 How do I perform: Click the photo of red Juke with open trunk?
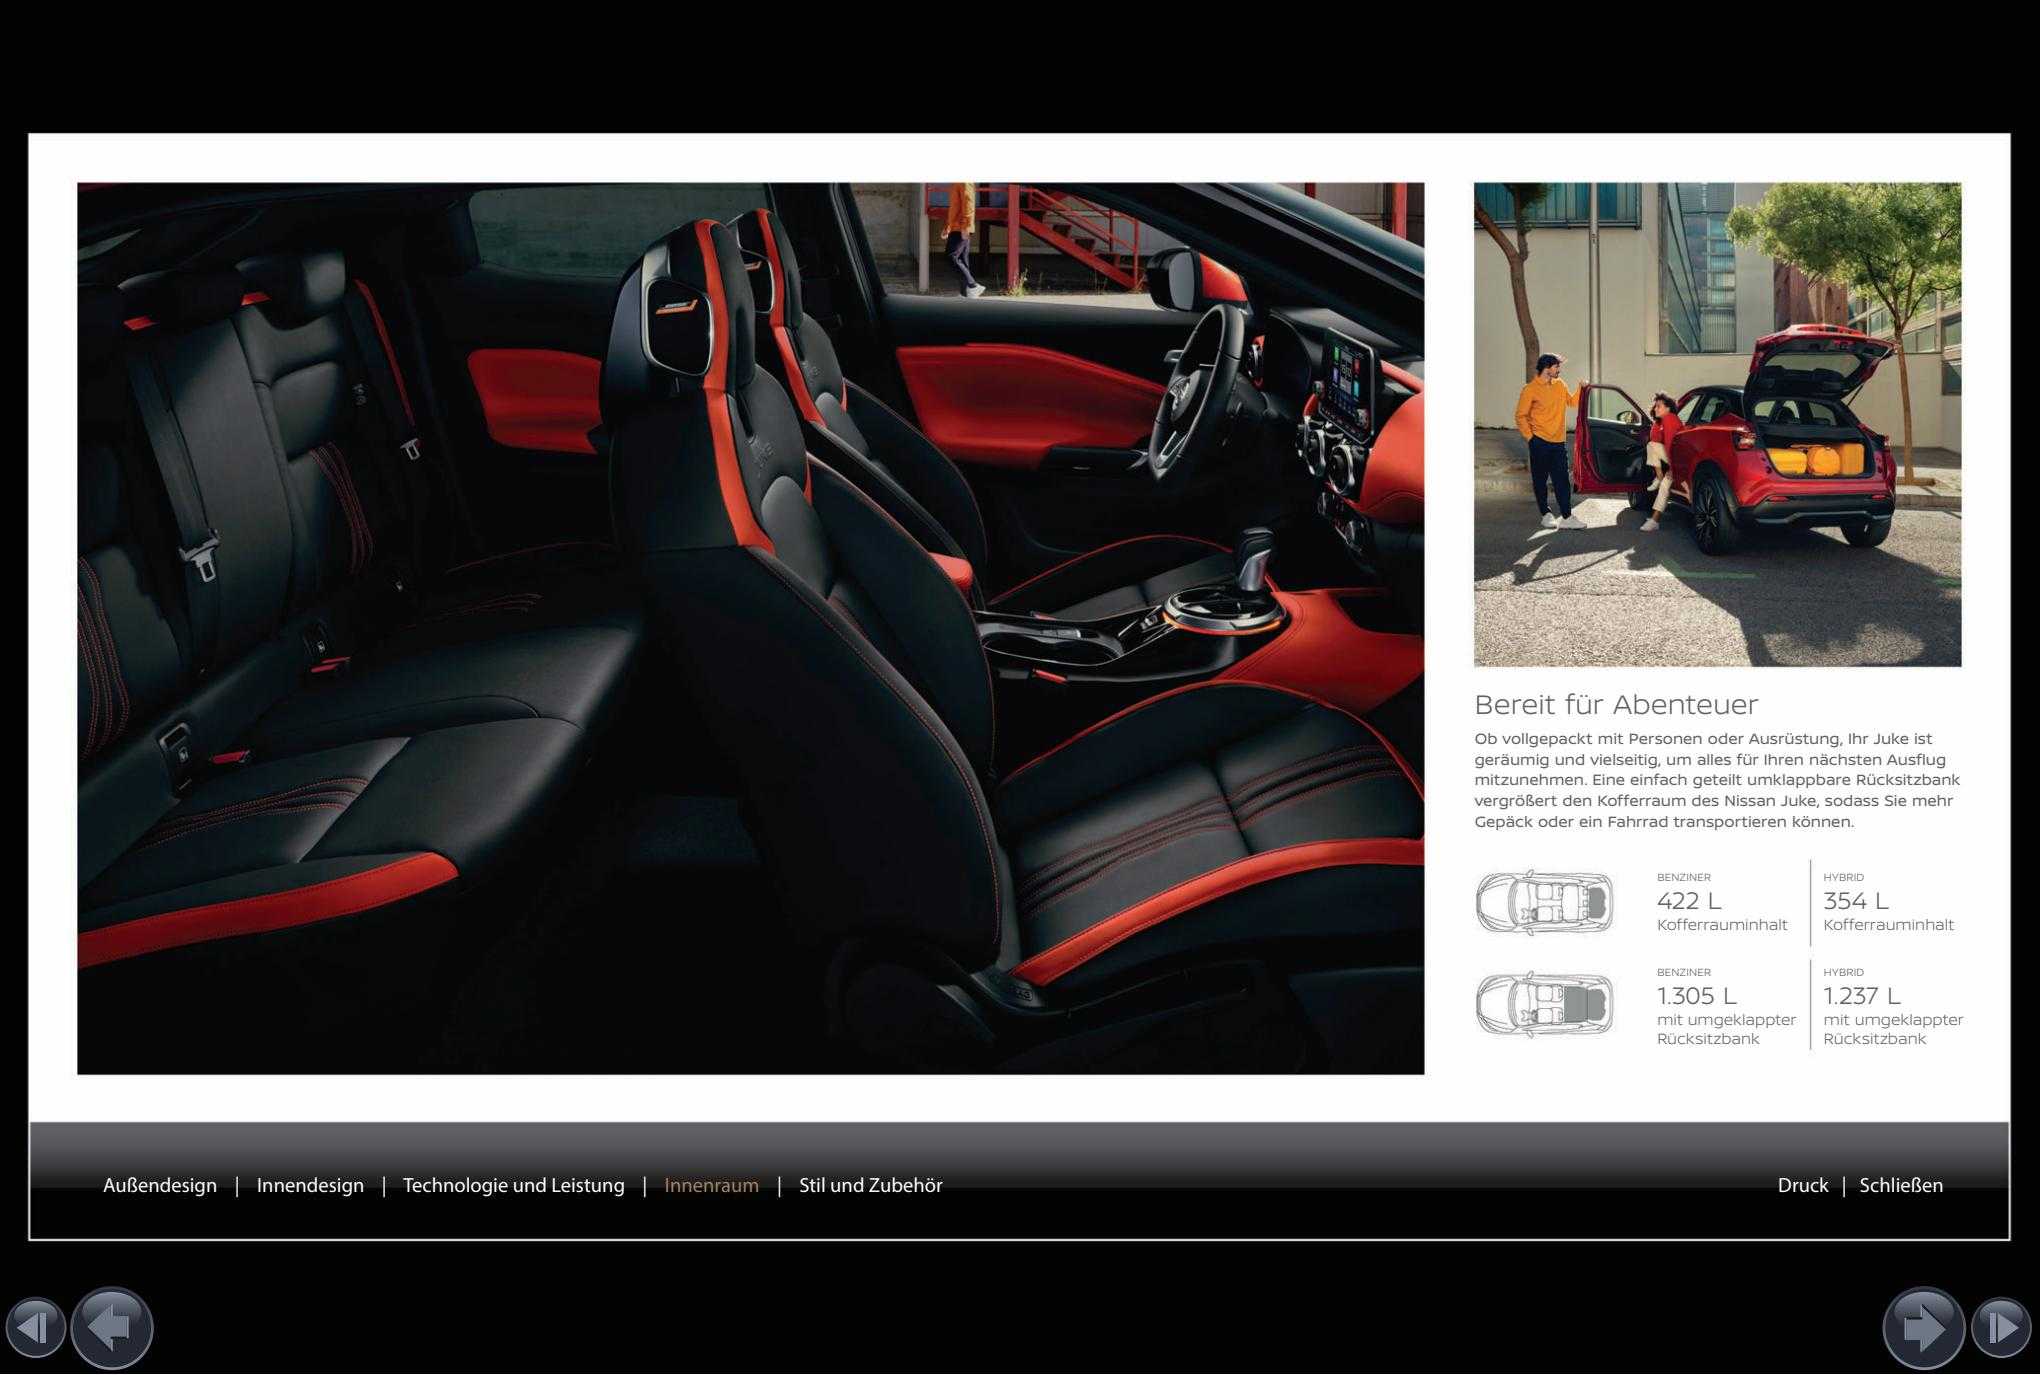pyautogui.click(x=1717, y=424)
